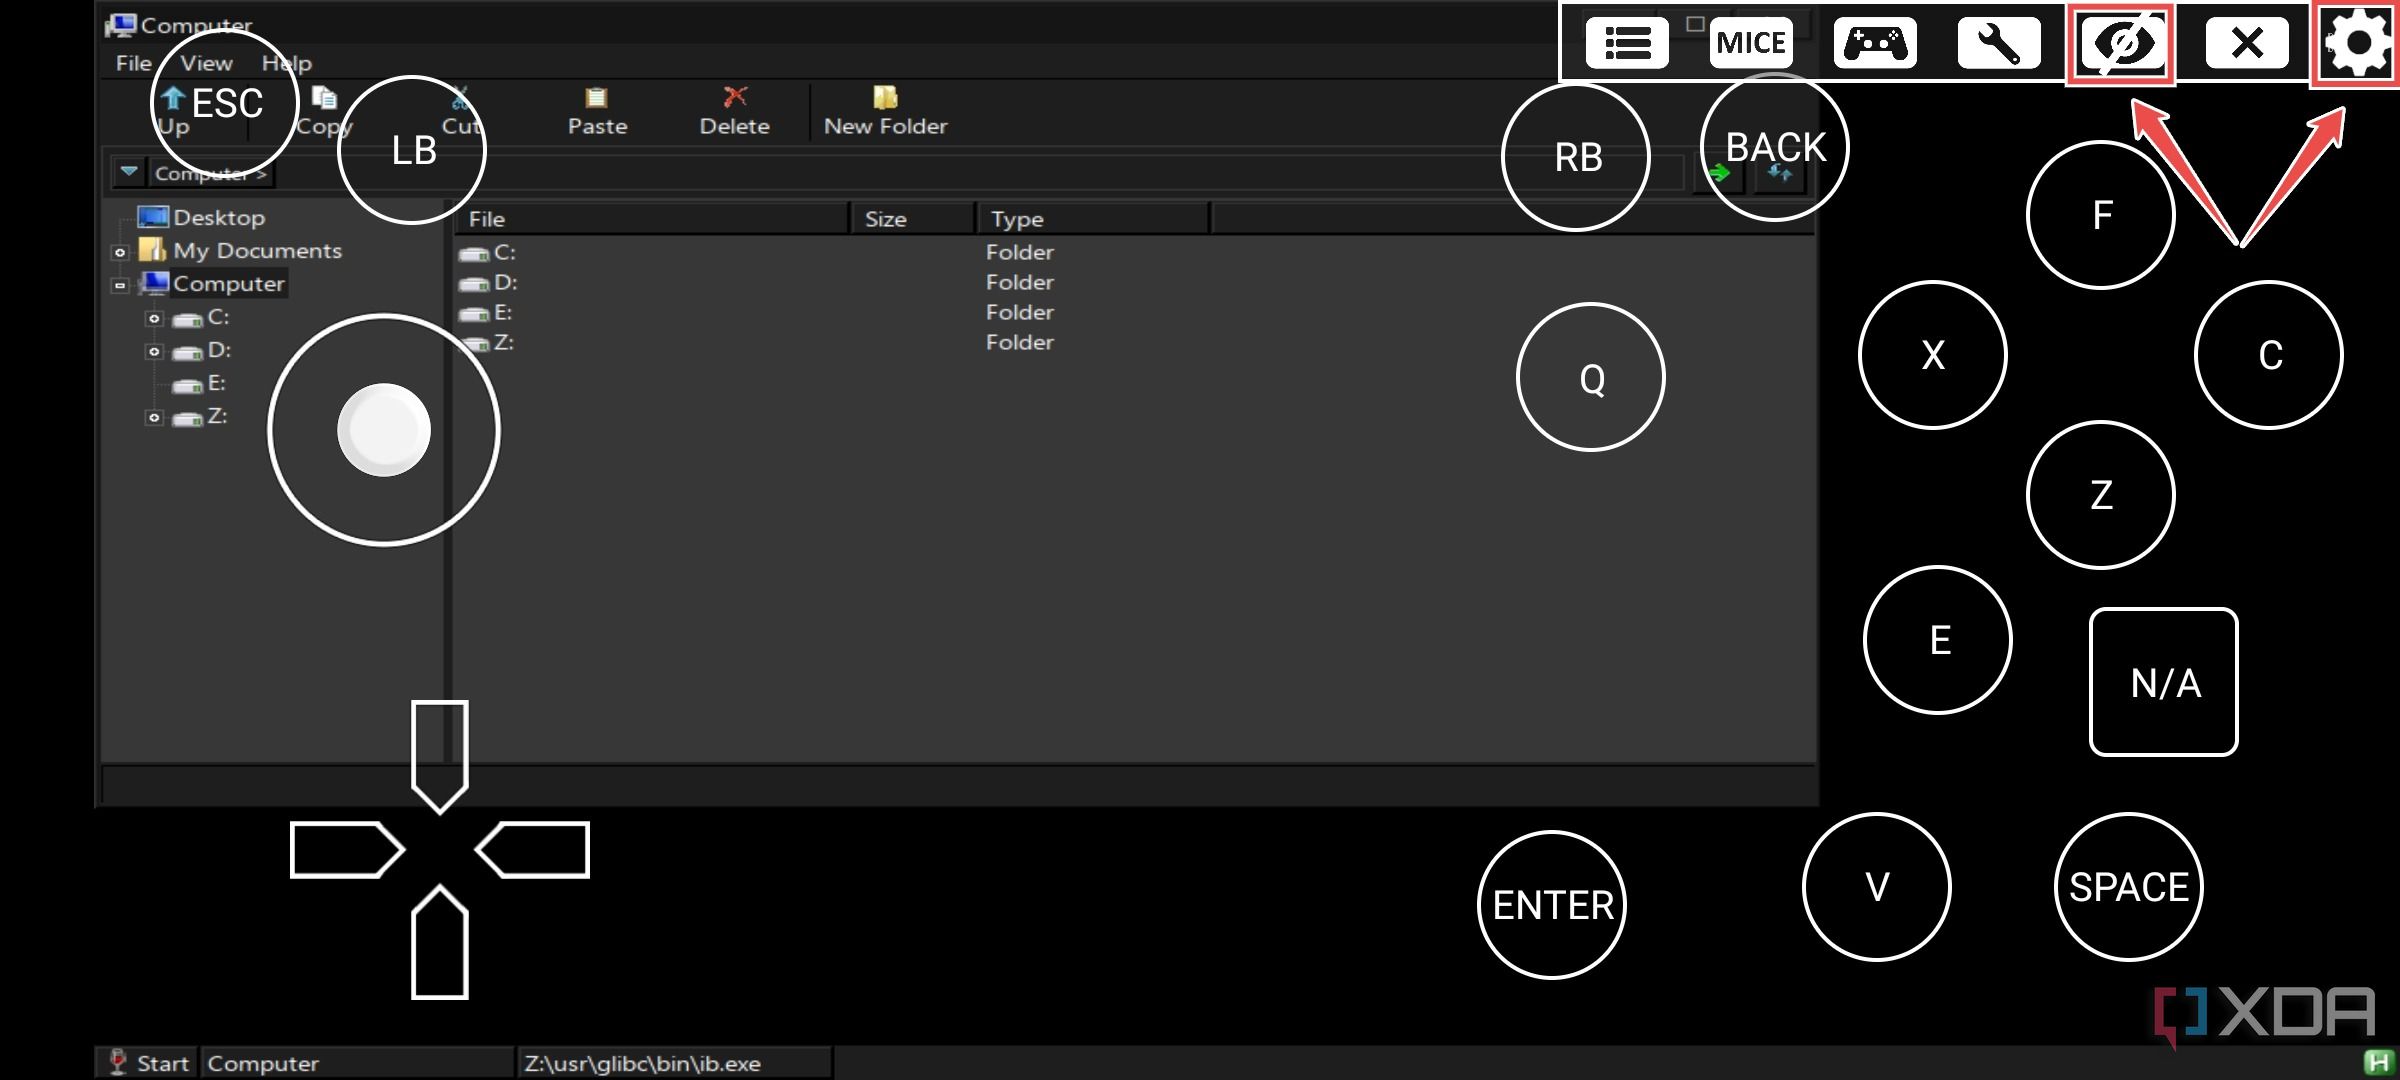Select Computer in the folder tree
Image resolution: width=2400 pixels, height=1080 pixels.
229,283
